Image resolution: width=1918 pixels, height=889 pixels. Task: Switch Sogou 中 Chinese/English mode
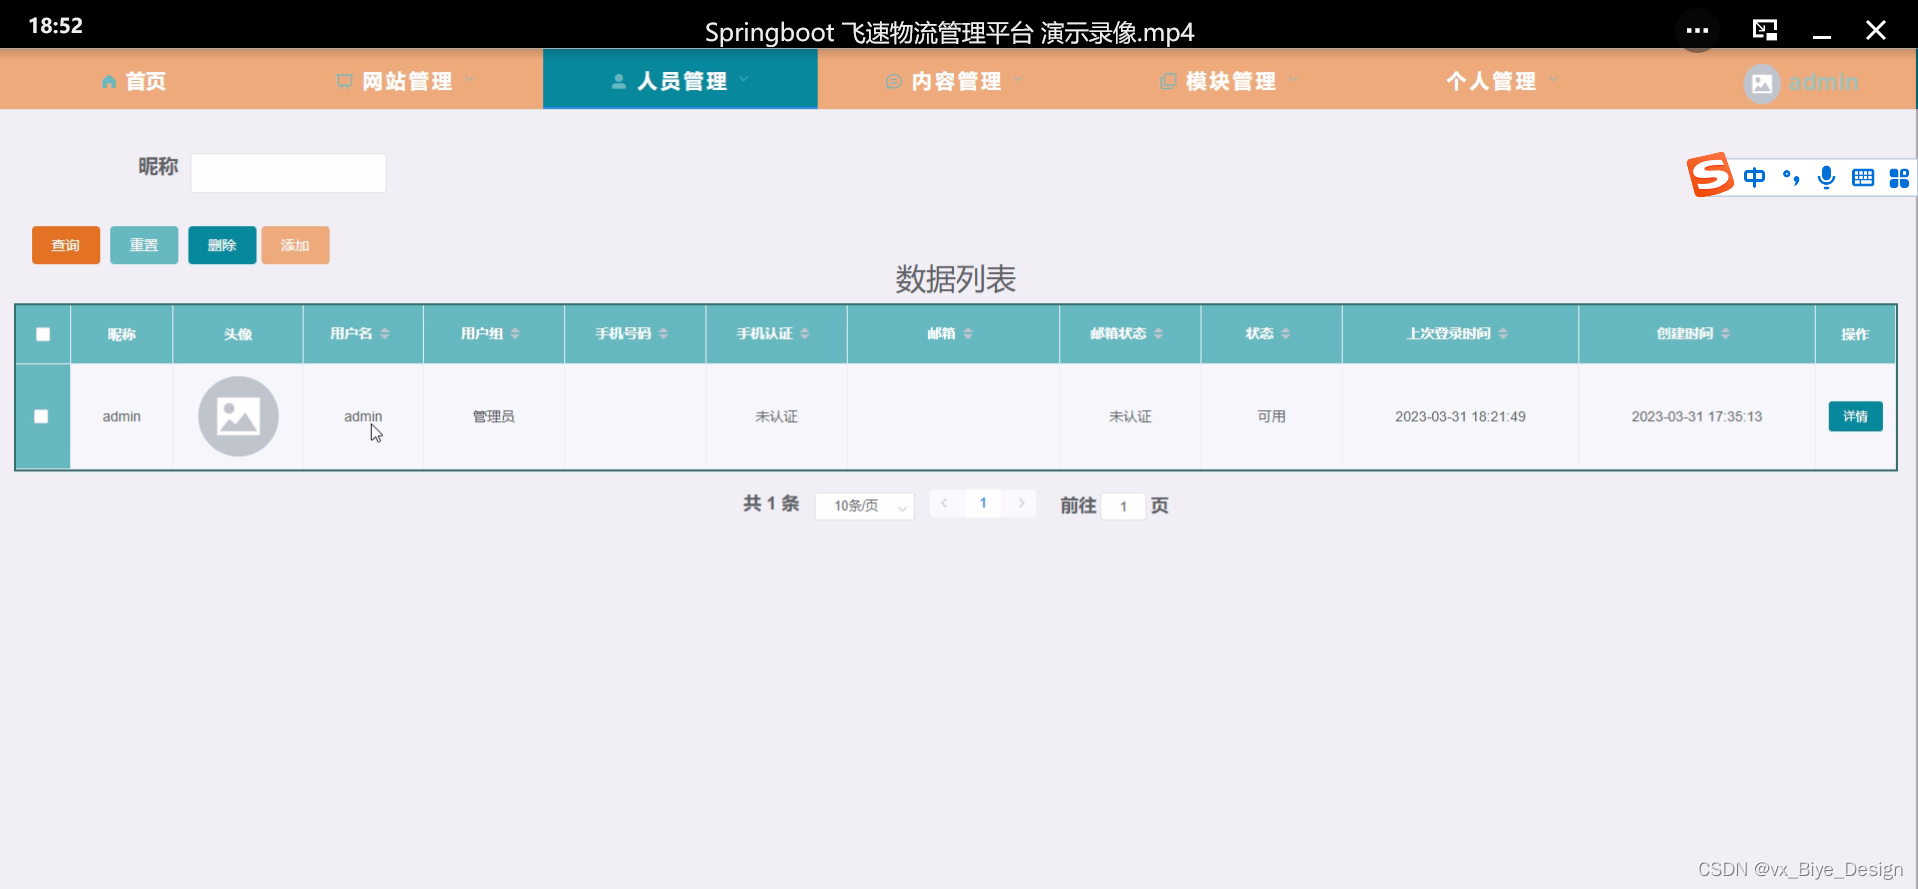pyautogui.click(x=1754, y=178)
